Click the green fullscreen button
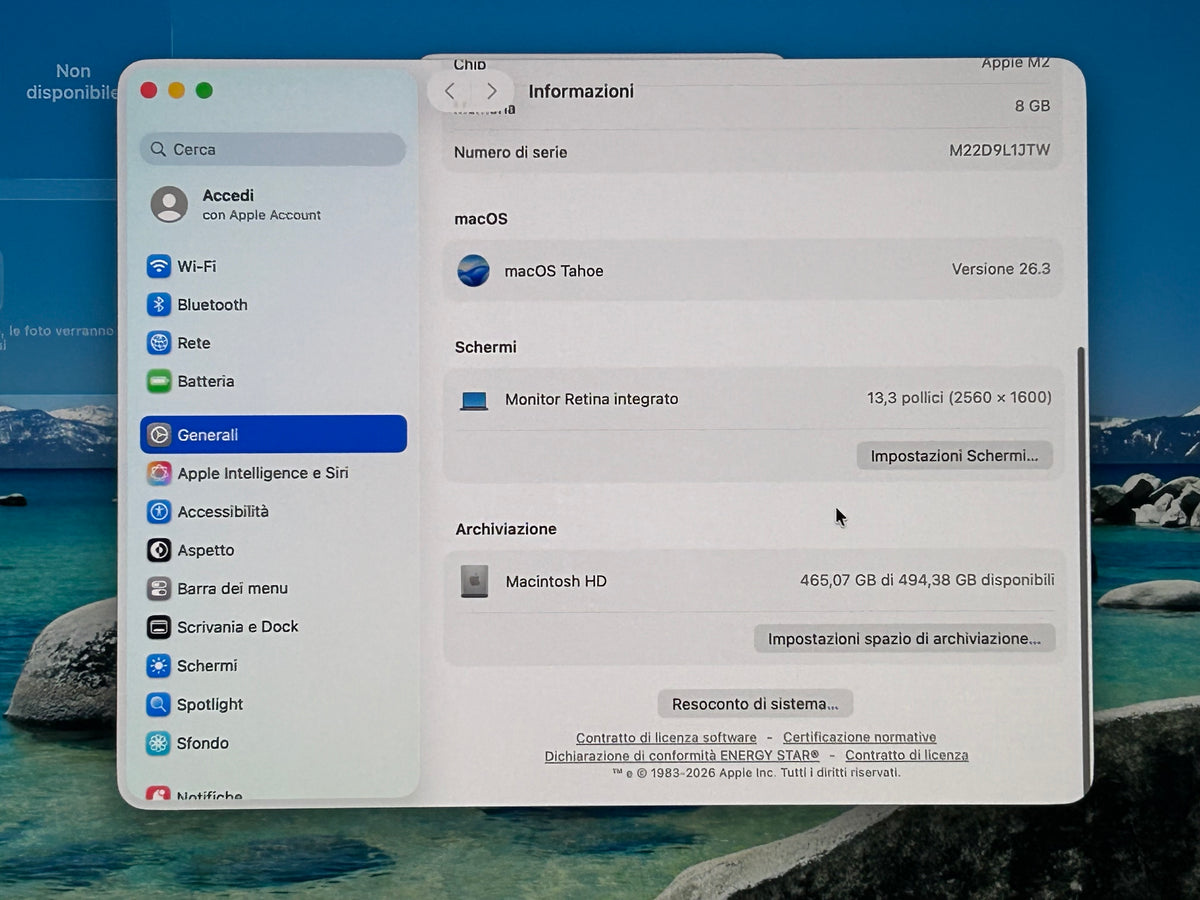Screen dimensions: 1200x900 pyautogui.click(x=204, y=90)
